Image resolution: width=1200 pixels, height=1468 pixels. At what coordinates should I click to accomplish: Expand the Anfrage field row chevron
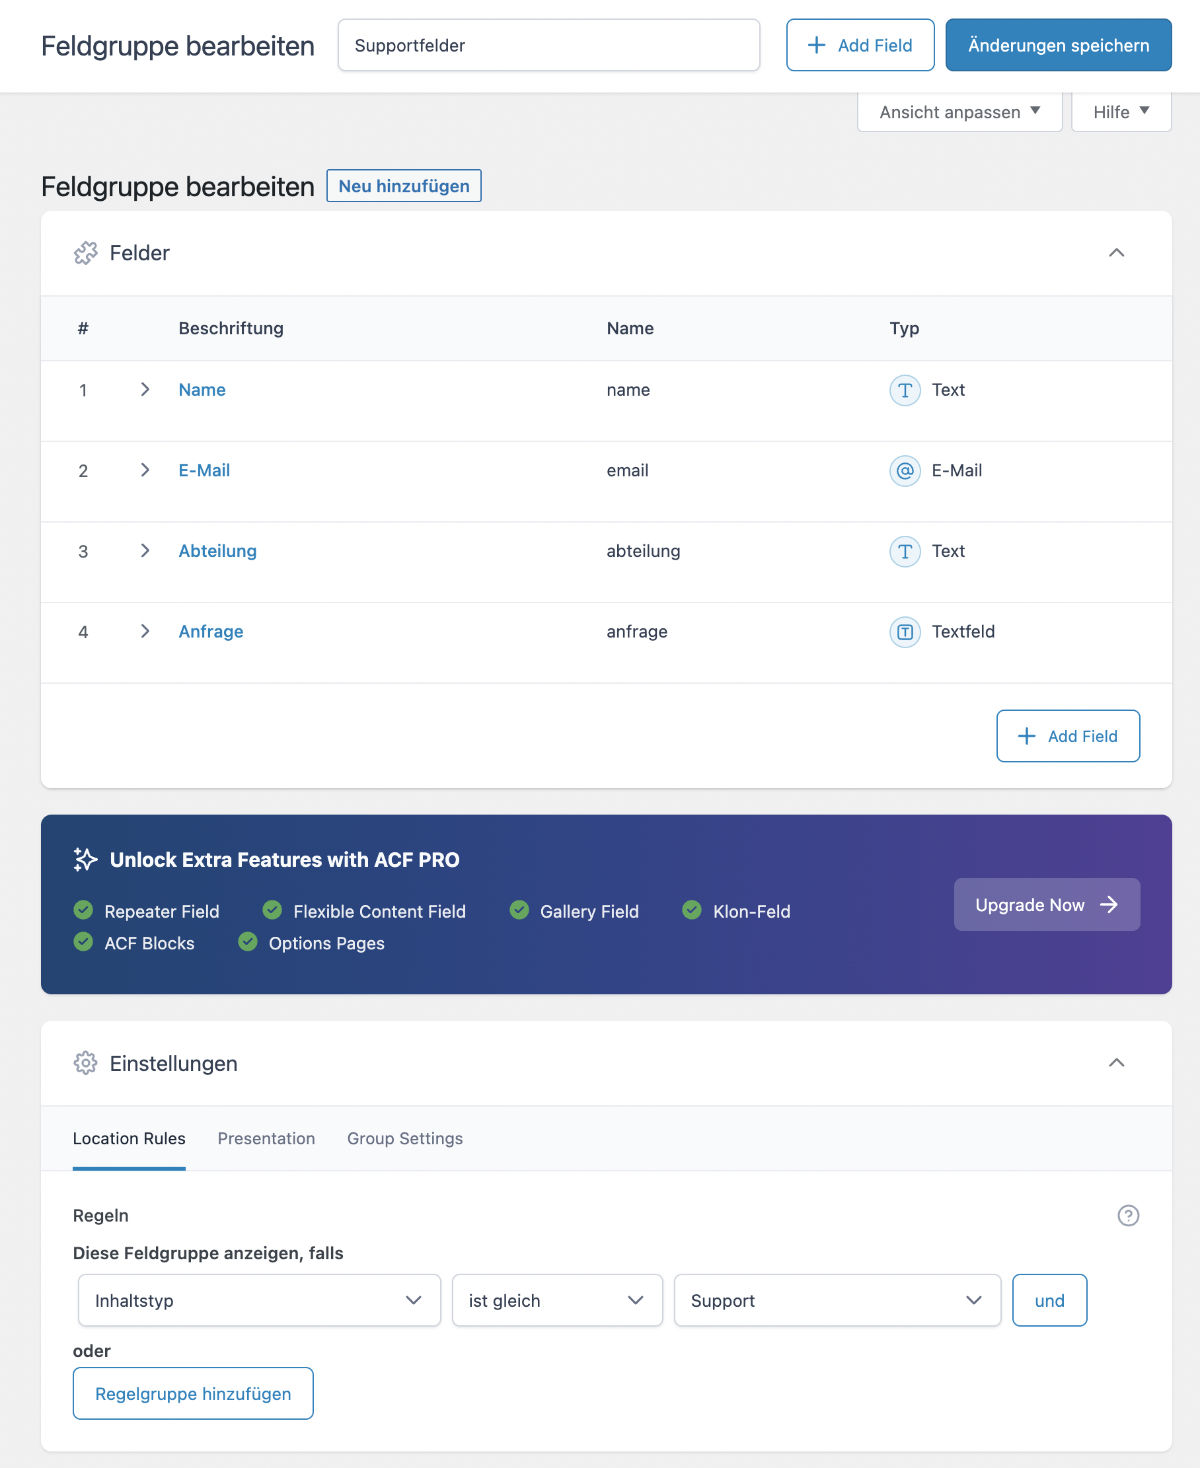coord(145,631)
